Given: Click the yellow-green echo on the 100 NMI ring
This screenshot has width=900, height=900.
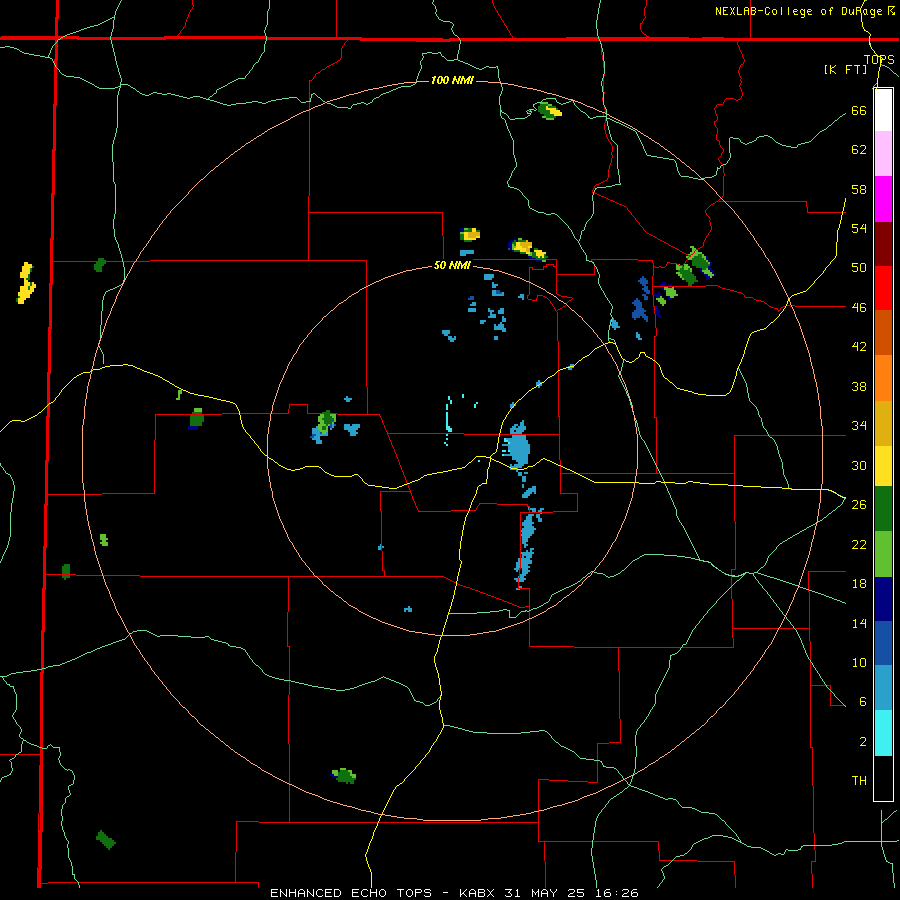Looking at the screenshot, I should pos(550,110).
